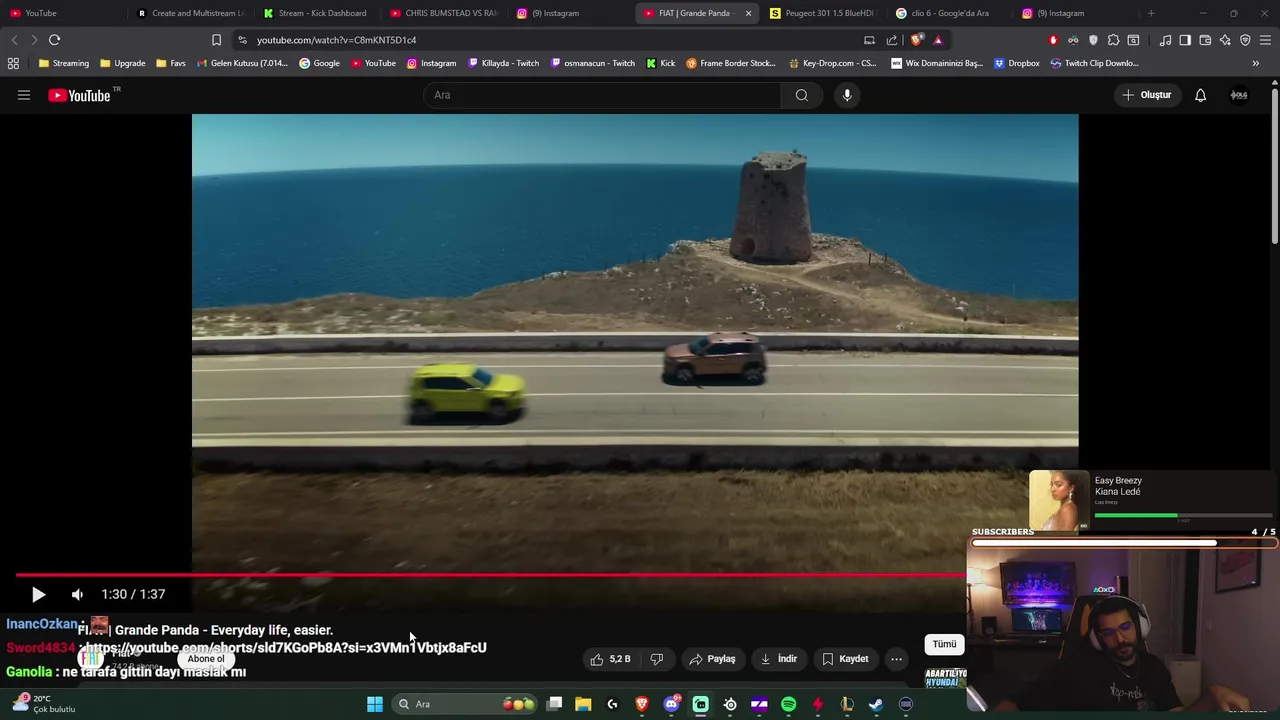Viewport: 1280px width, 720px height.
Task: Start voice search with the microphone
Action: point(847,95)
